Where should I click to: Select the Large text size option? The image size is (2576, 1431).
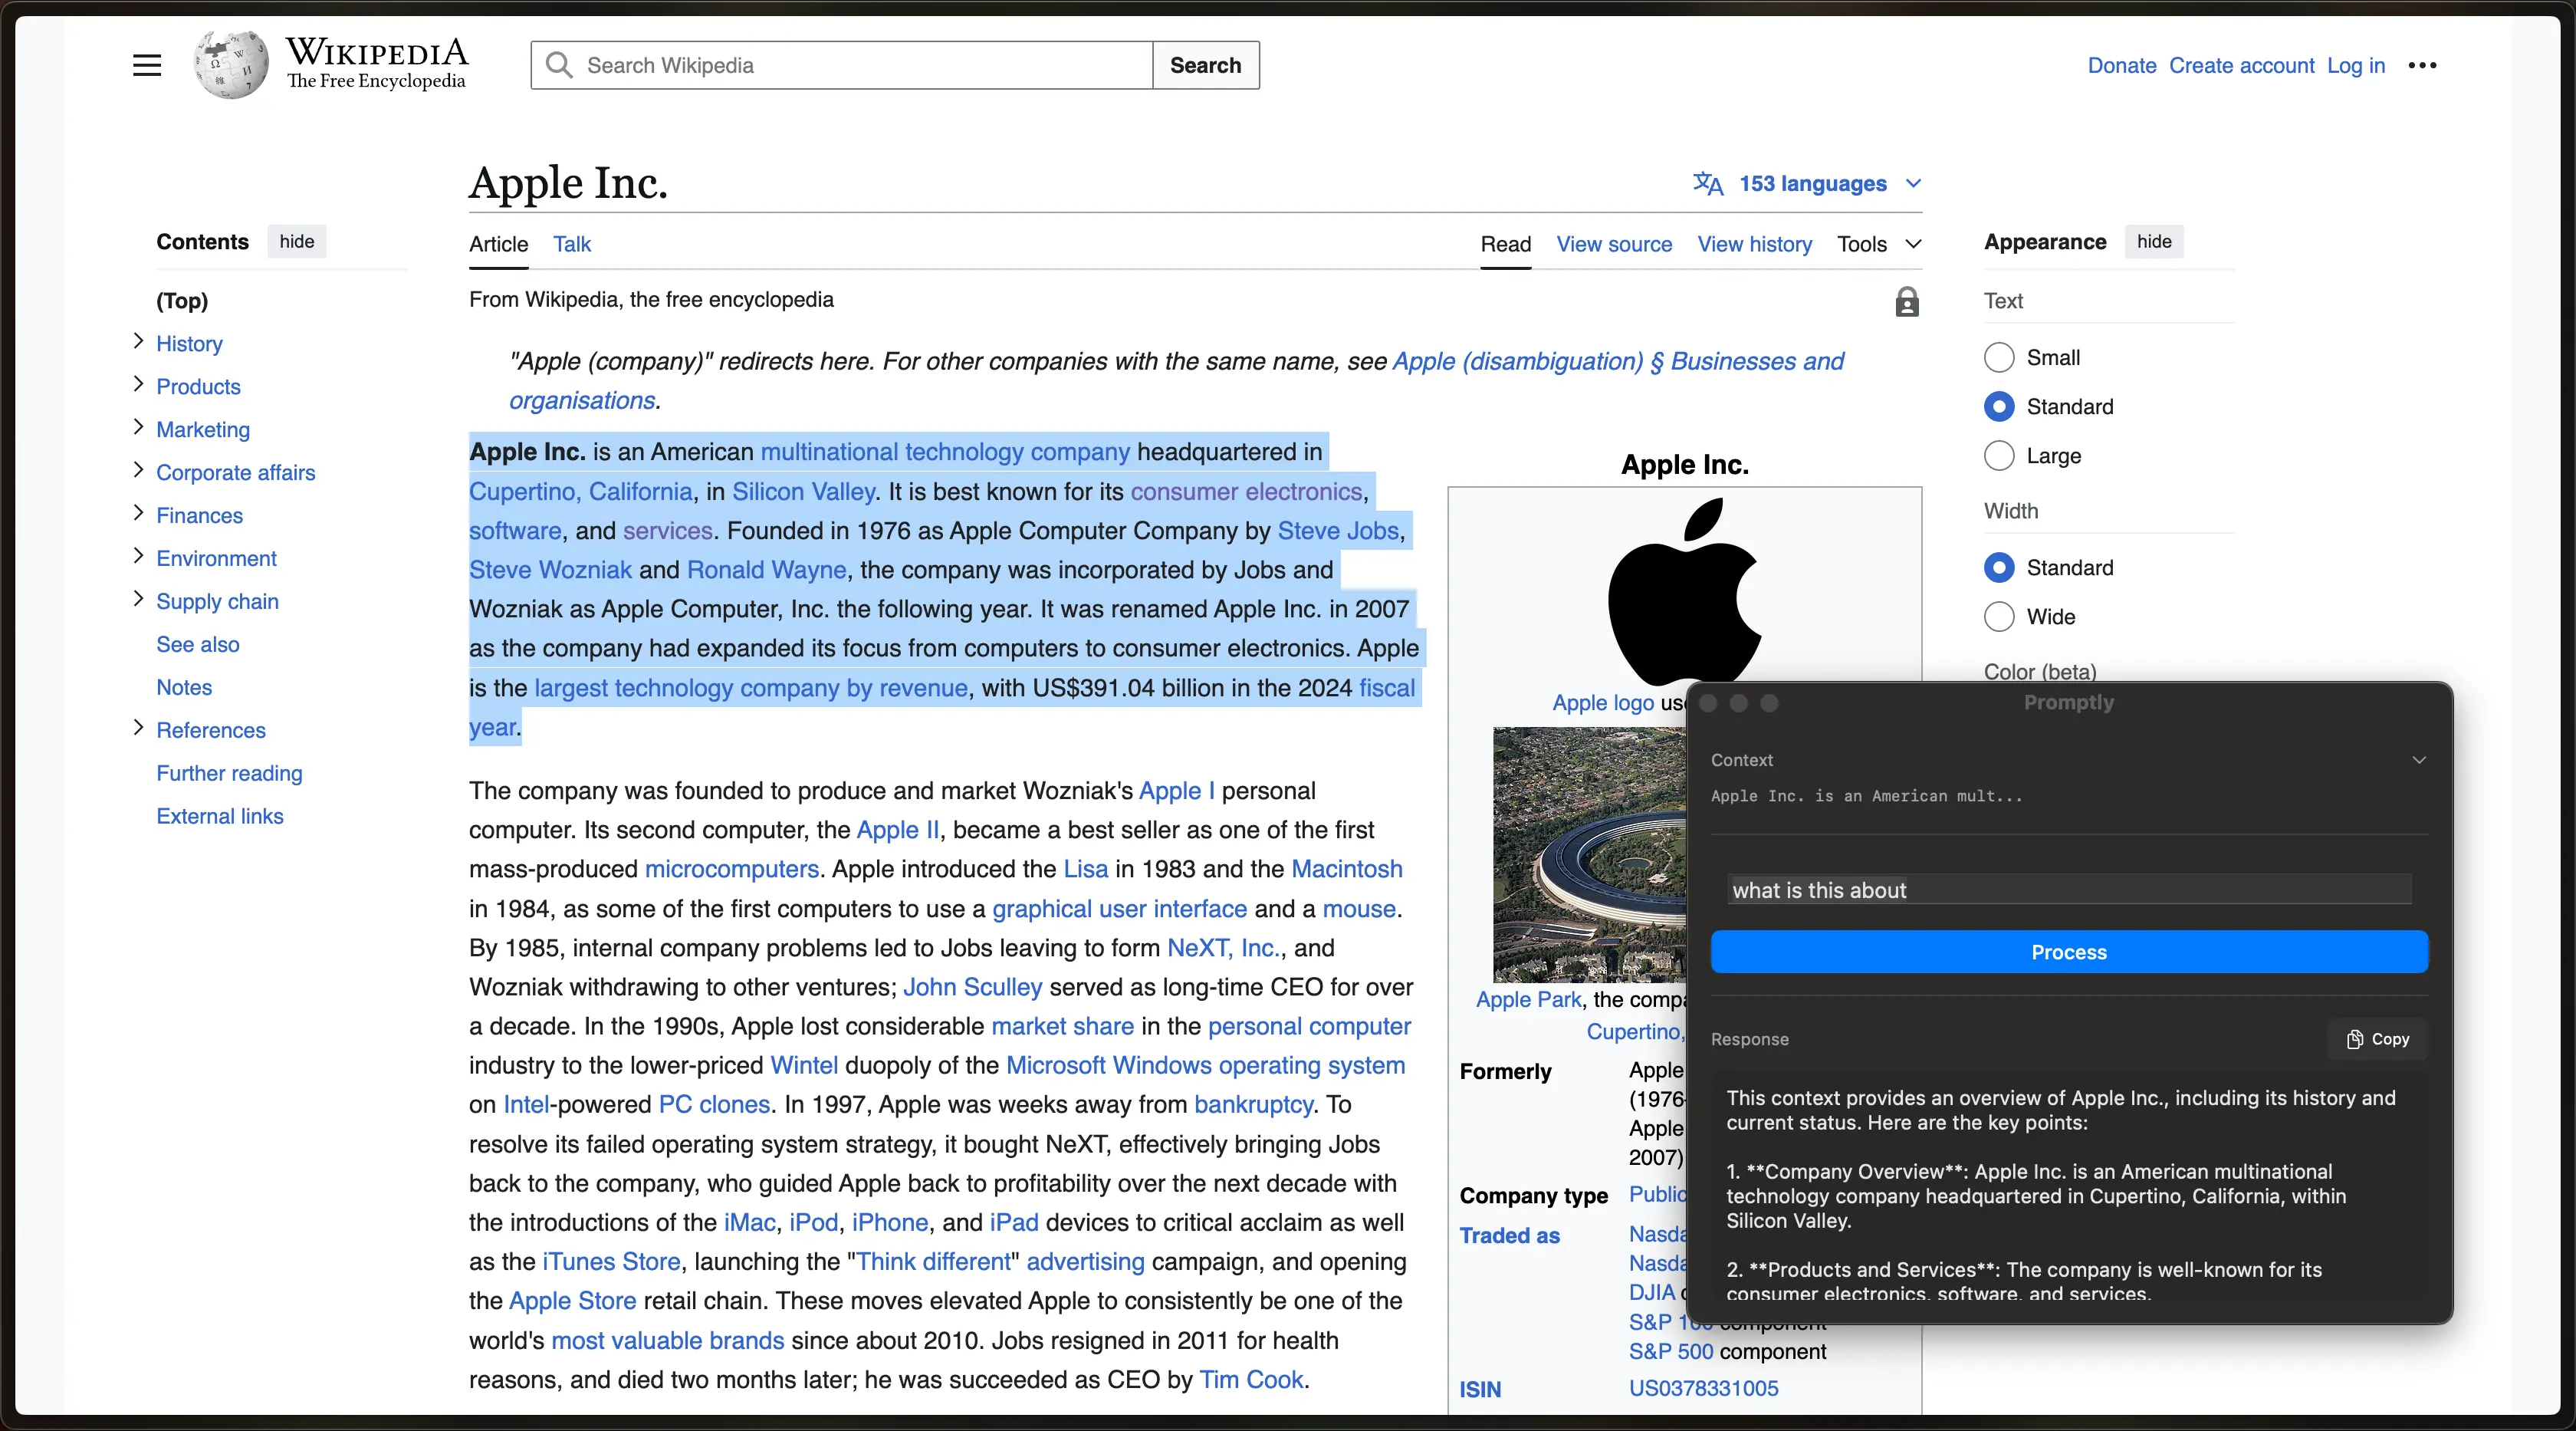1999,455
